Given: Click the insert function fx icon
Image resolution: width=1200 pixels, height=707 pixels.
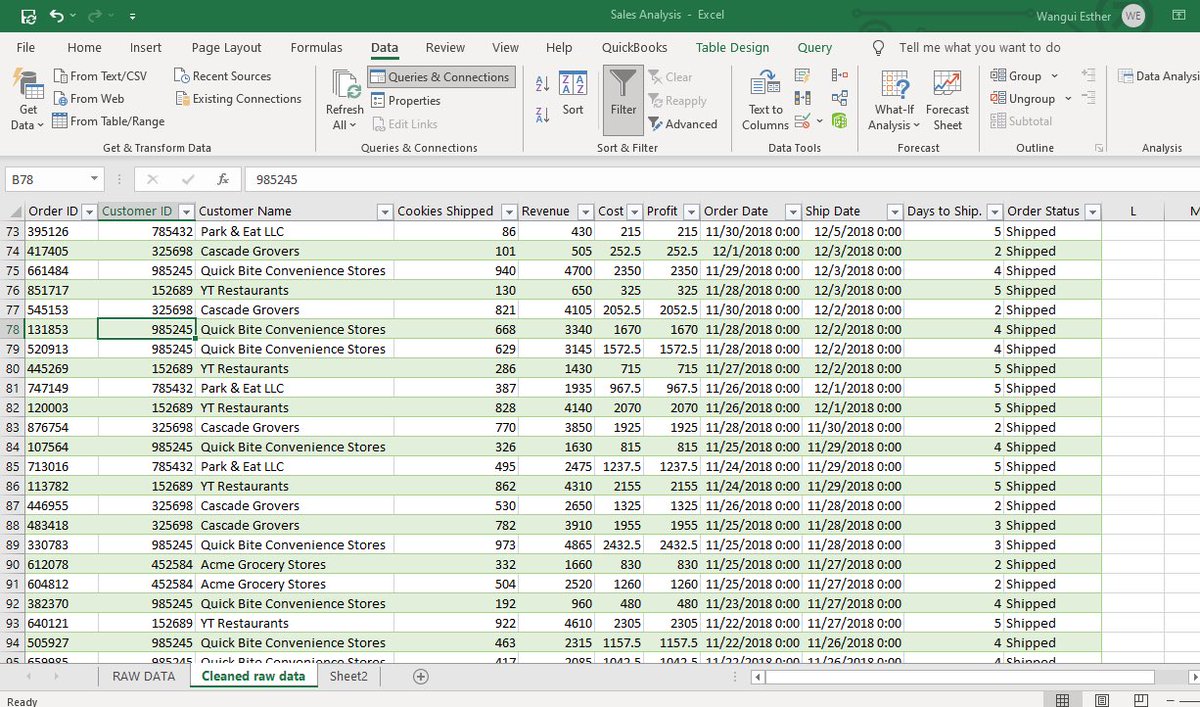Looking at the screenshot, I should [x=223, y=180].
